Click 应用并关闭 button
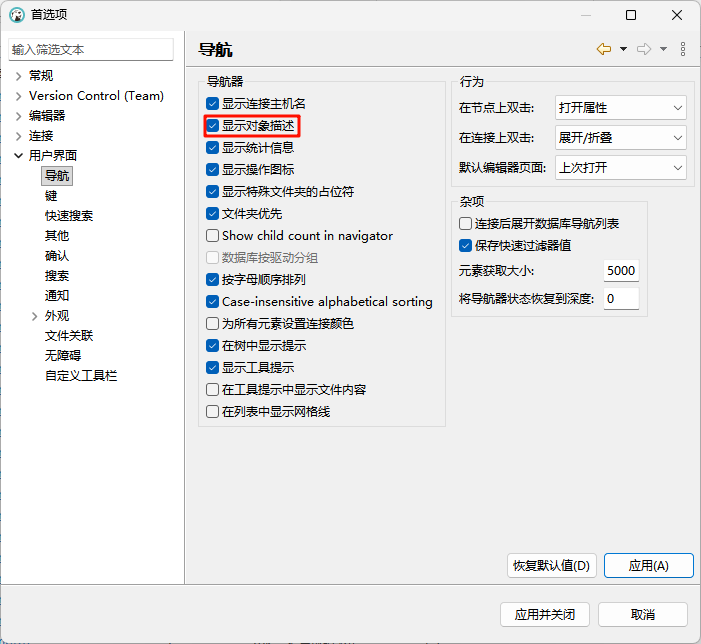This screenshot has height=644, width=701. click(545, 615)
